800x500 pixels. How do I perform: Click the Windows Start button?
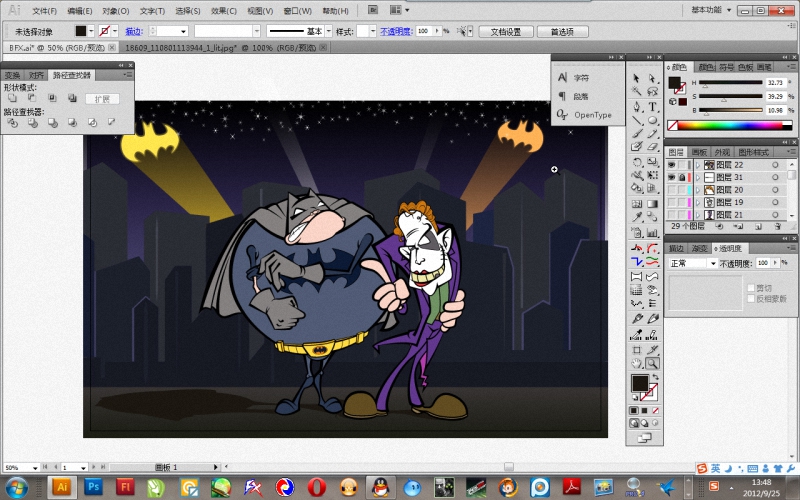pyautogui.click(x=17, y=488)
